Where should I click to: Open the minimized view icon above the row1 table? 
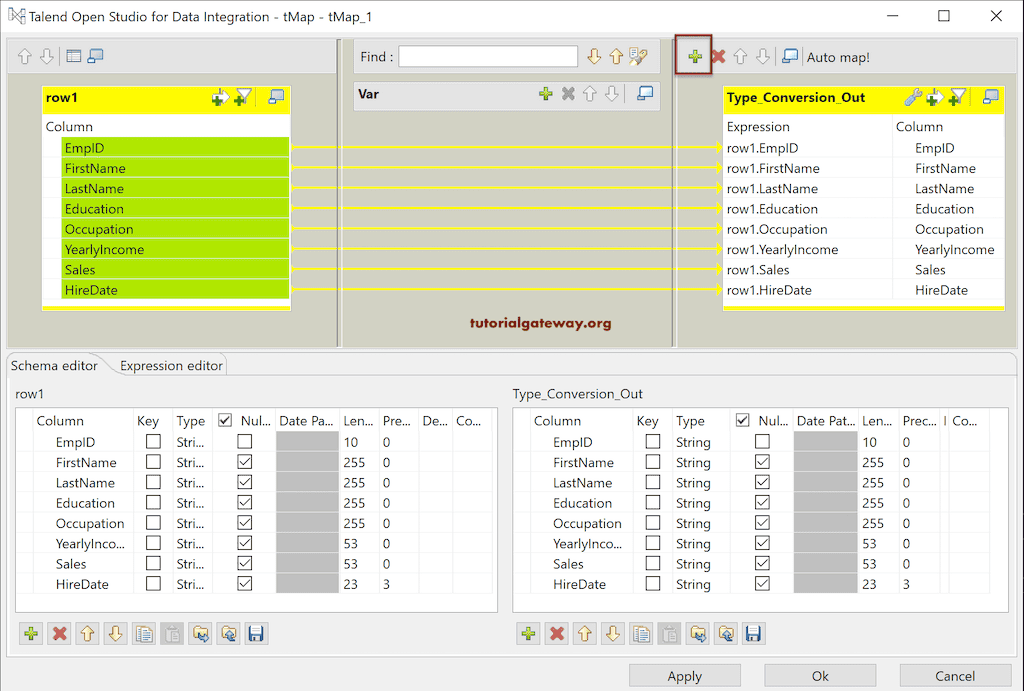[x=73, y=56]
